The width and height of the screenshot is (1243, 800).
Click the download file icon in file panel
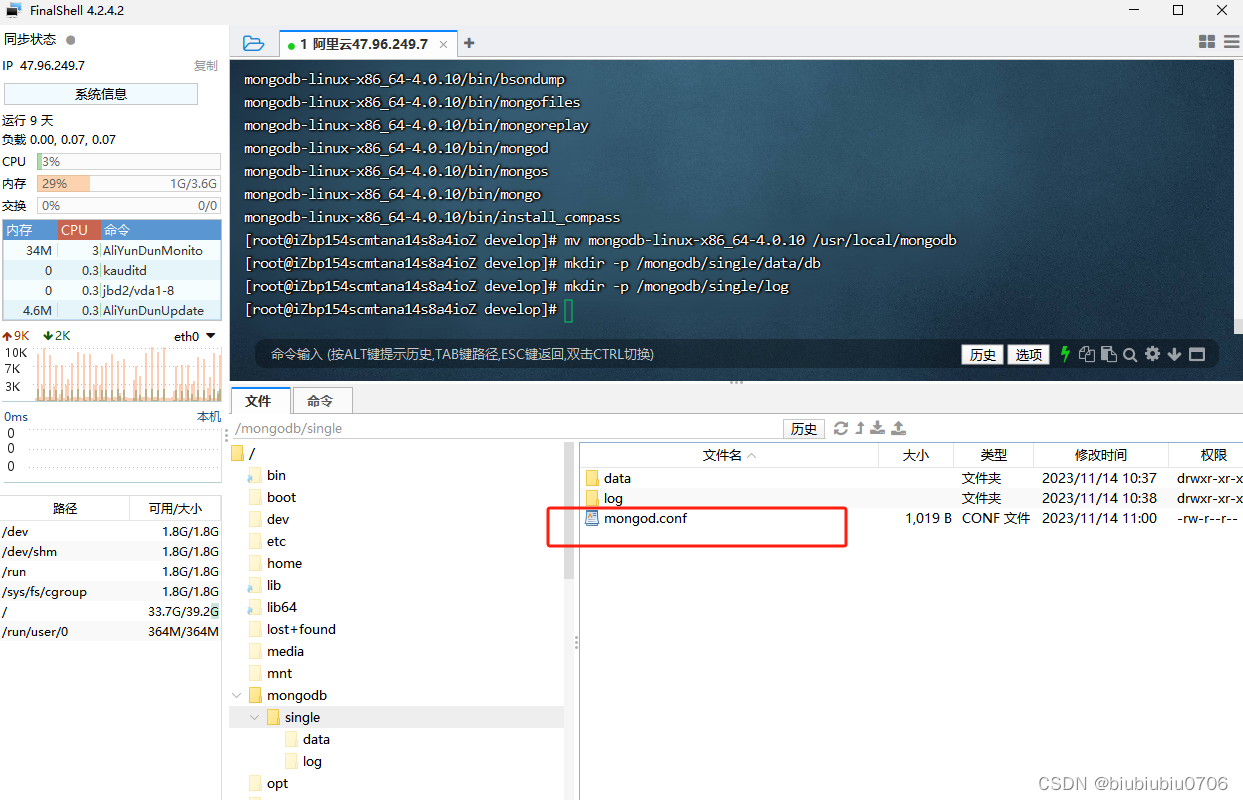click(x=877, y=427)
